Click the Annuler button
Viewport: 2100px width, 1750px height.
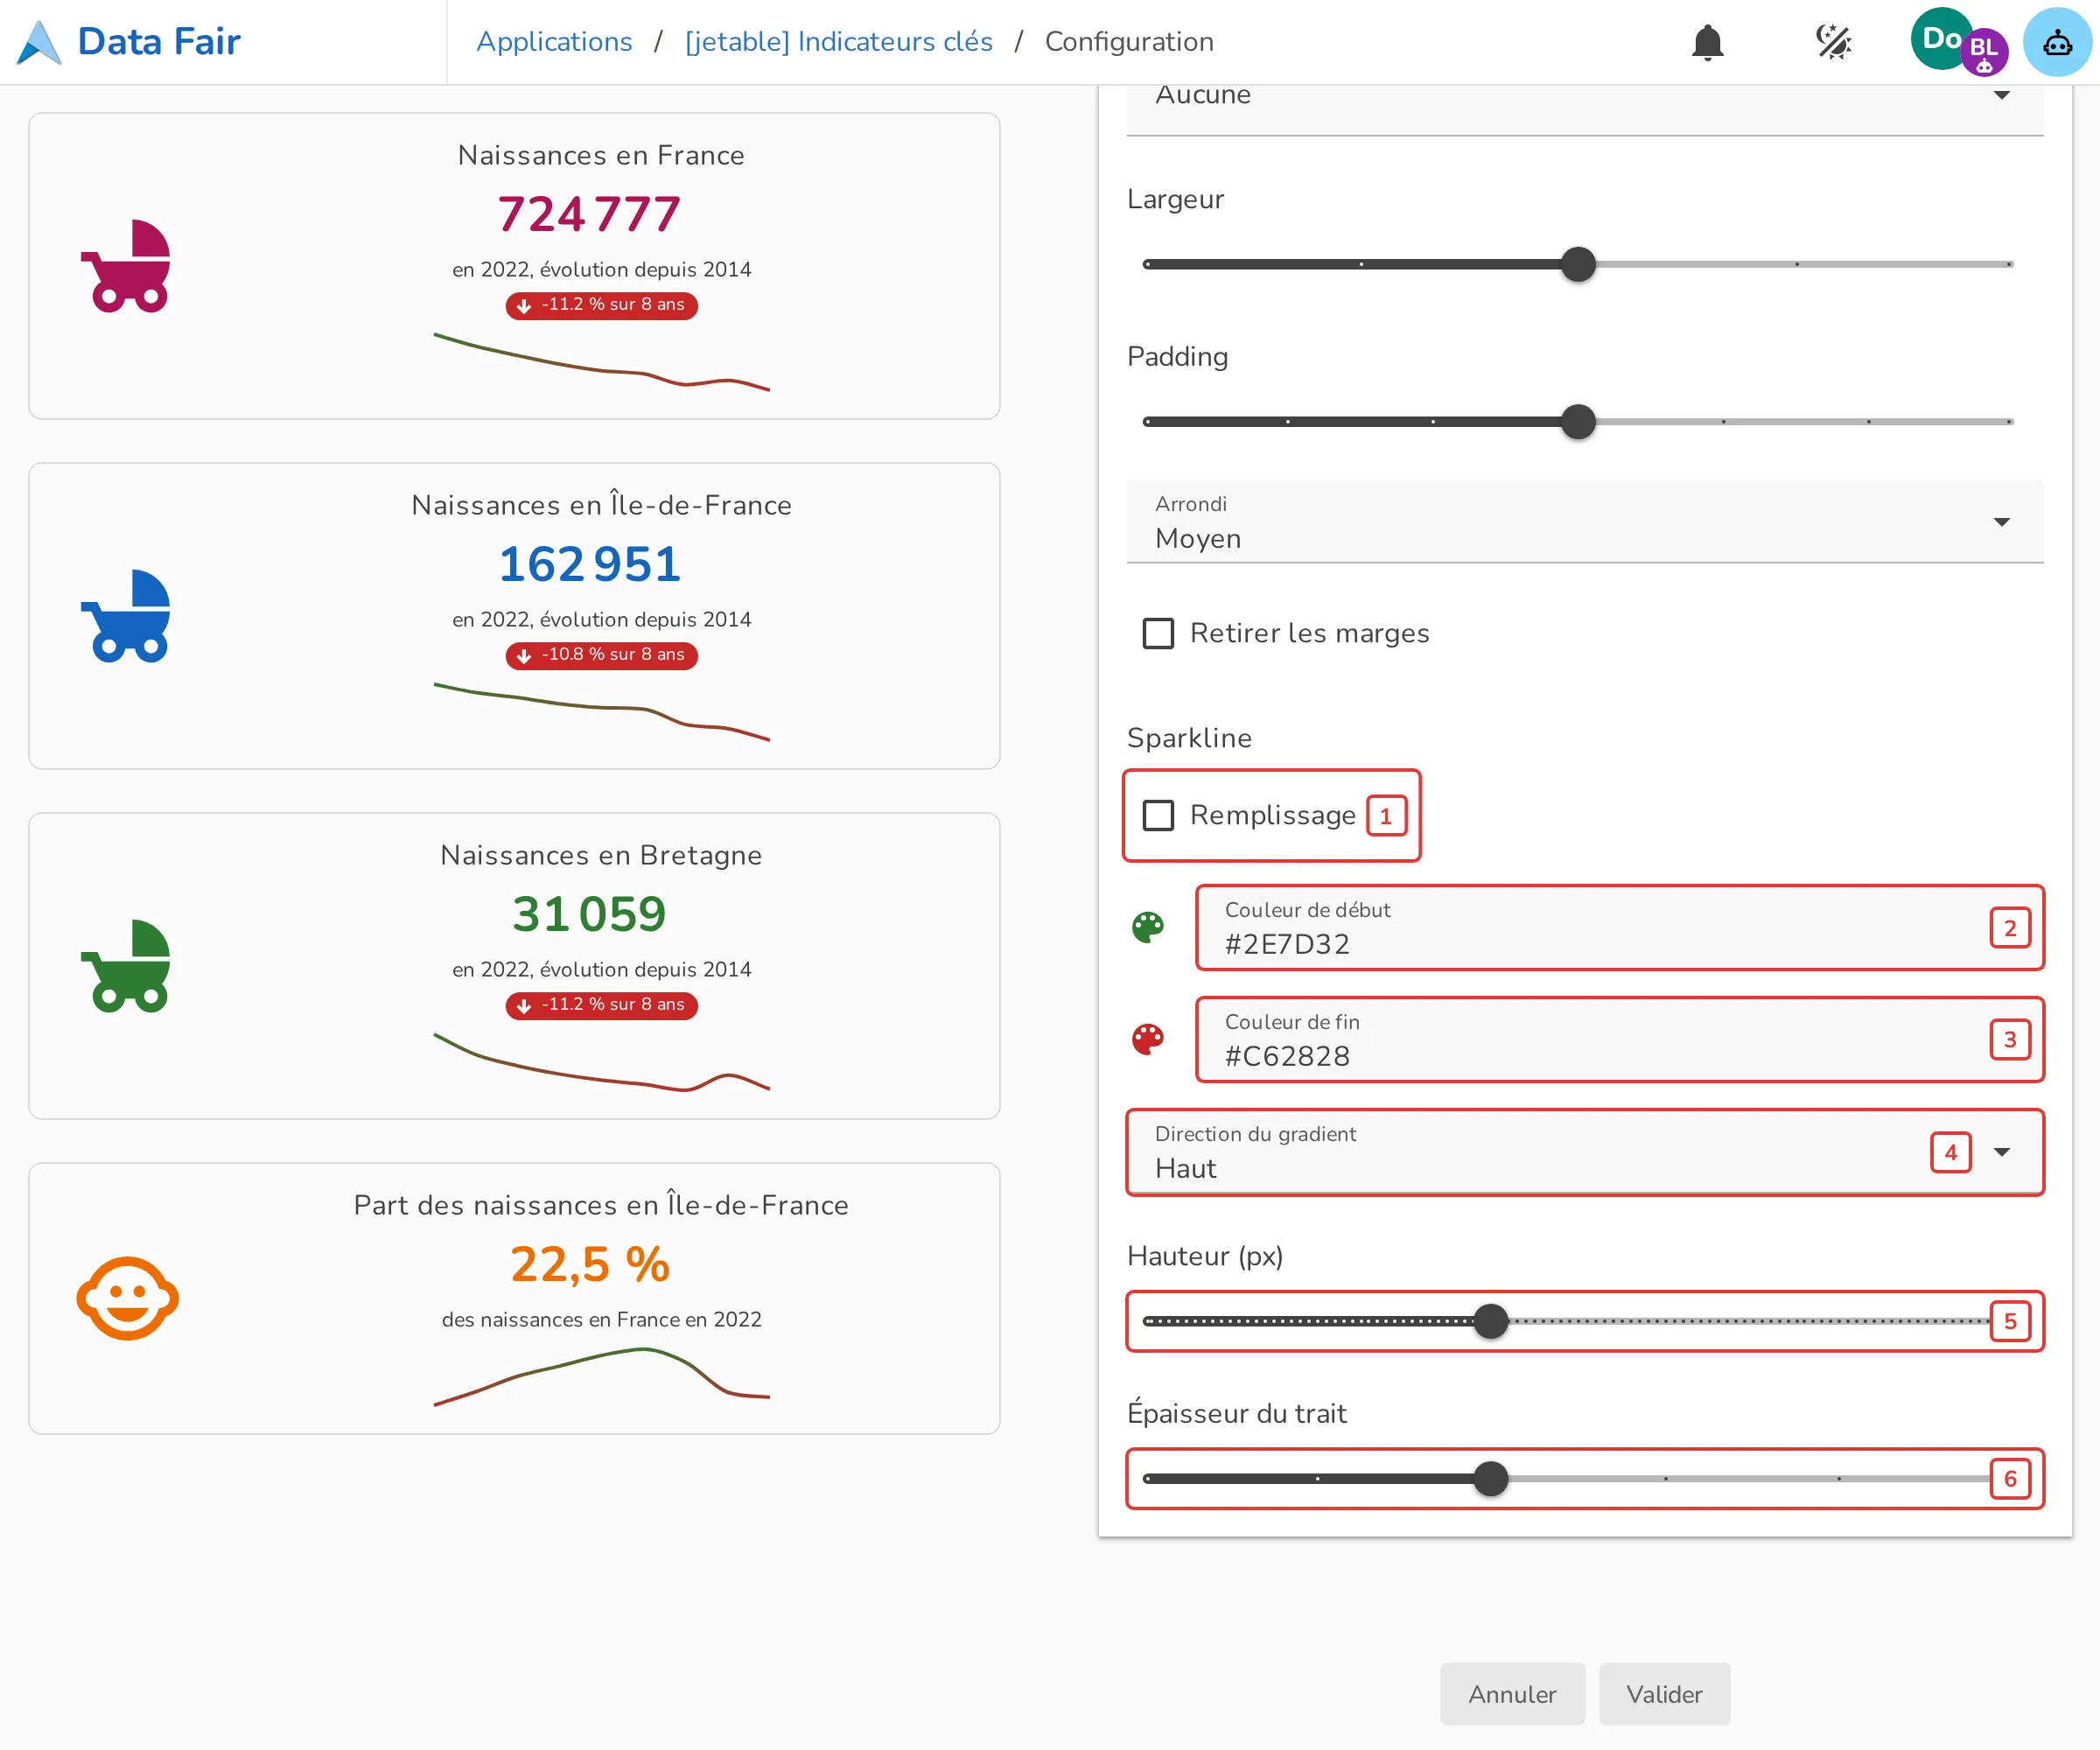pyautogui.click(x=1512, y=1694)
